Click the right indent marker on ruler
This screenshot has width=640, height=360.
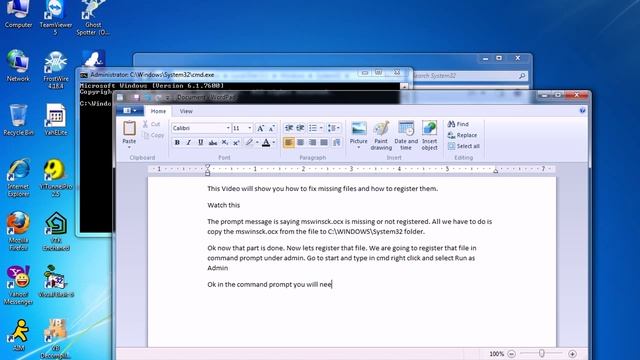pos(496,171)
